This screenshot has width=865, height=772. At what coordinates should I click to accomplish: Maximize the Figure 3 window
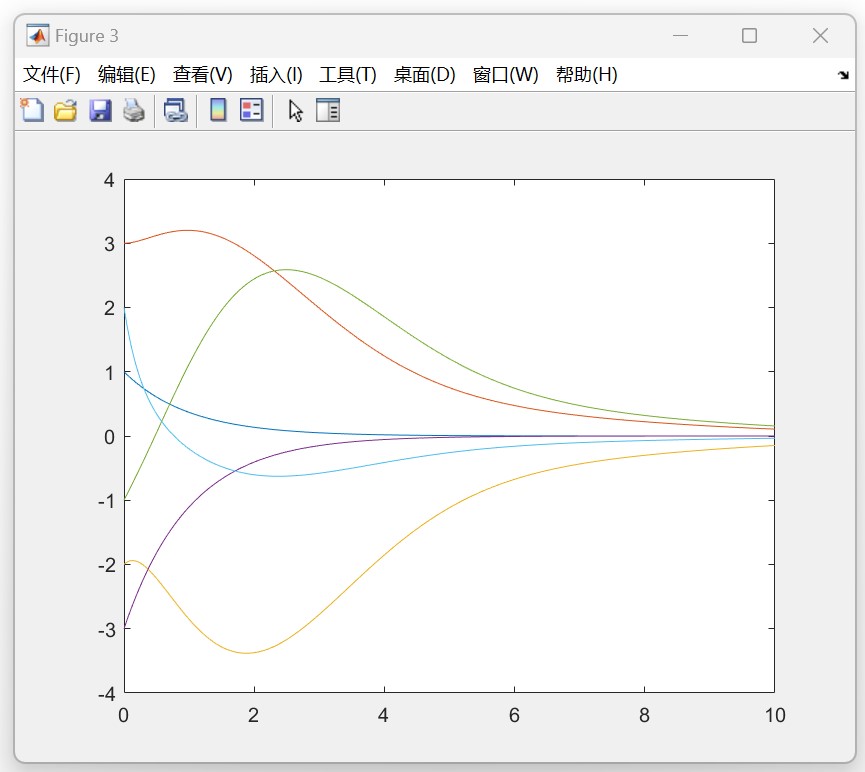tap(749, 36)
